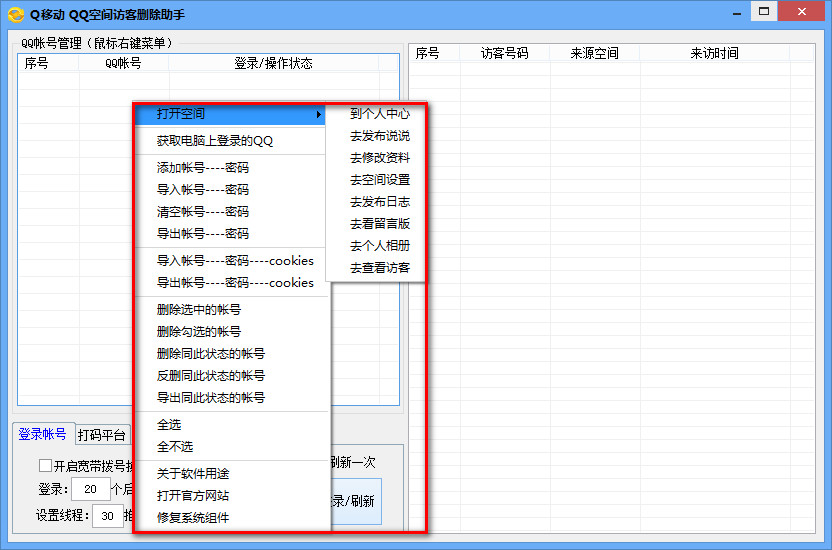The image size is (832, 550).
Task: Maximize the window
Action: [x=764, y=11]
